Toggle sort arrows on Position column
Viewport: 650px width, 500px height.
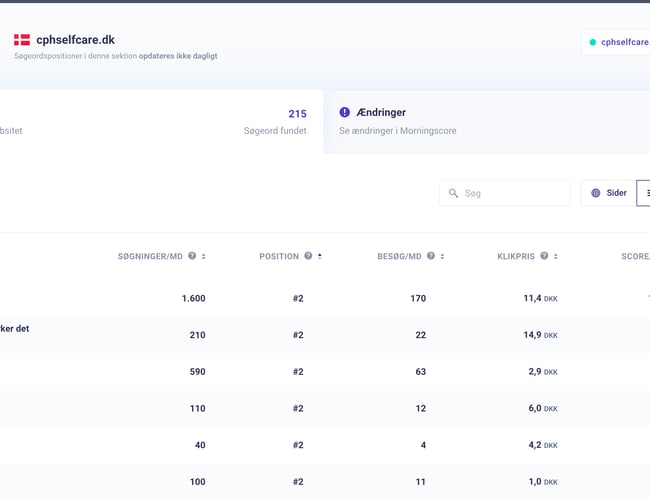[320, 256]
